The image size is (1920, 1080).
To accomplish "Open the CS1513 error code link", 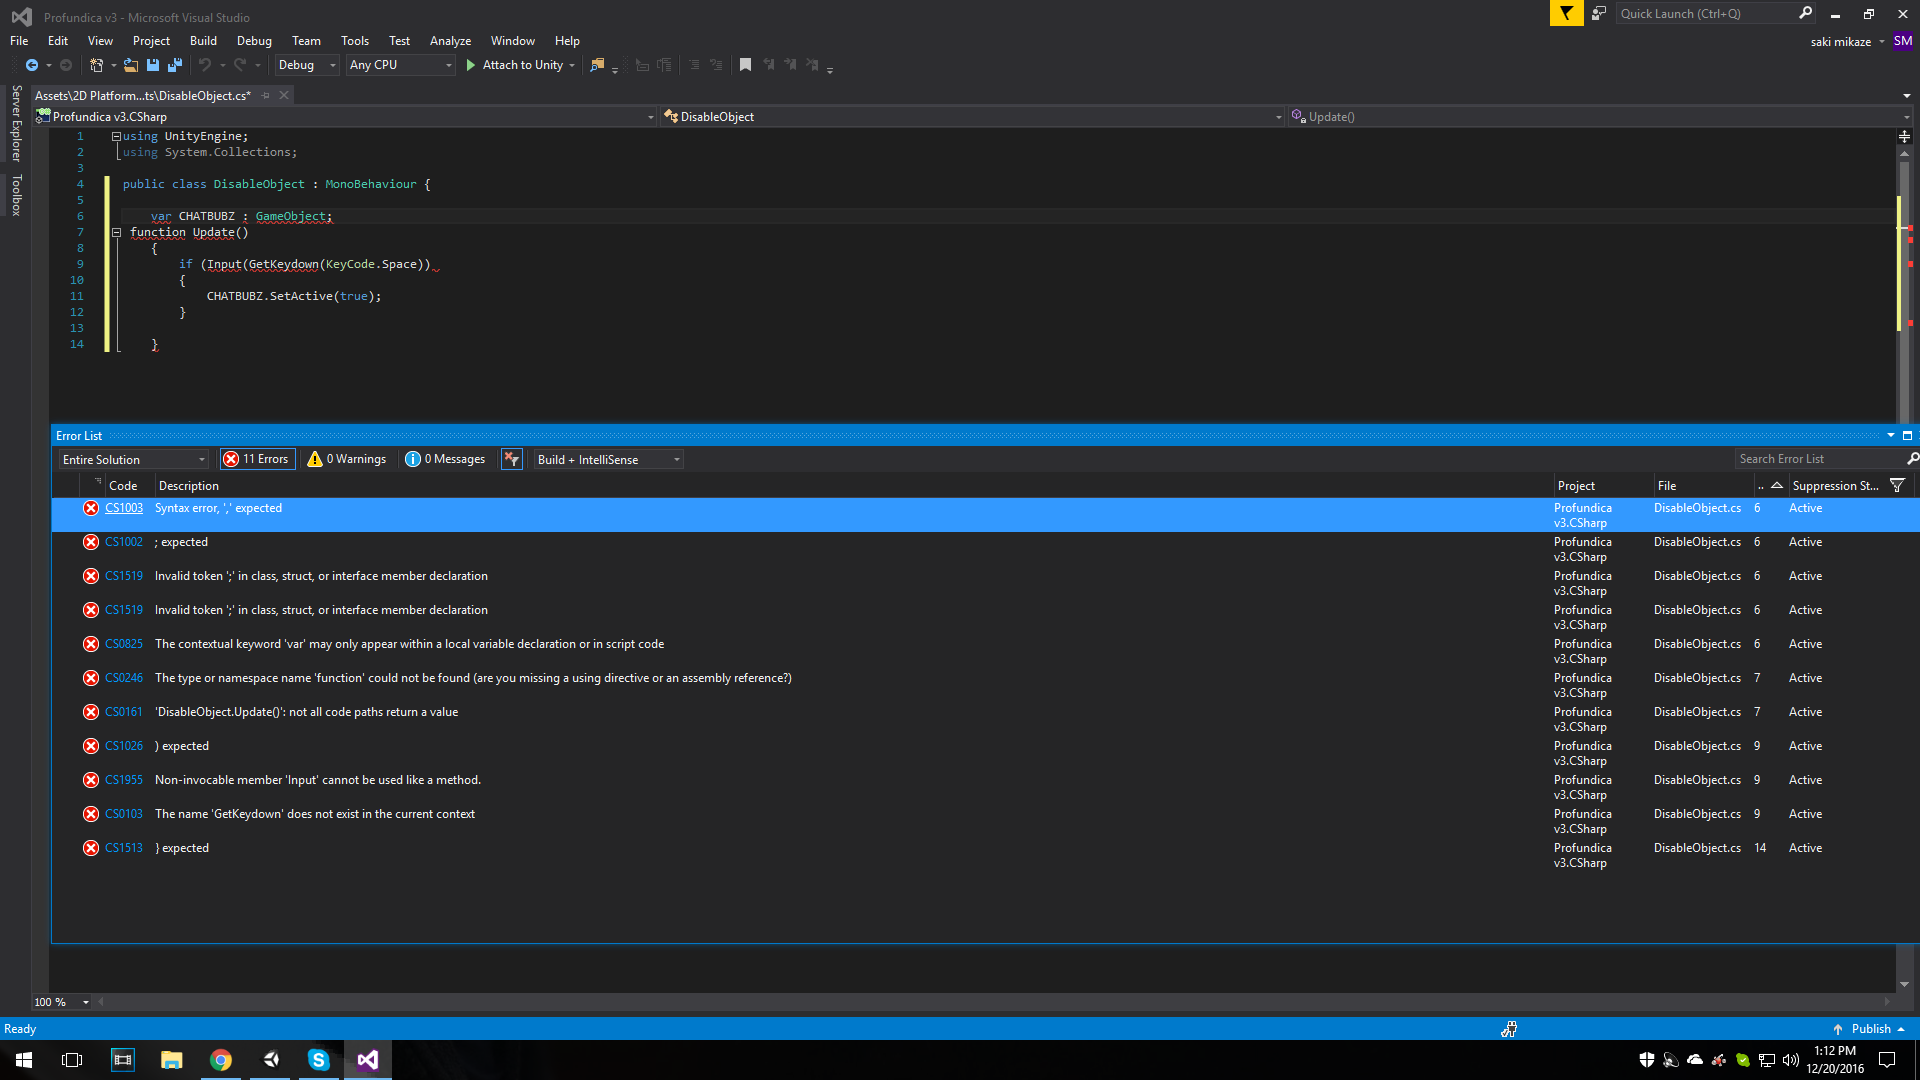I will (x=124, y=848).
